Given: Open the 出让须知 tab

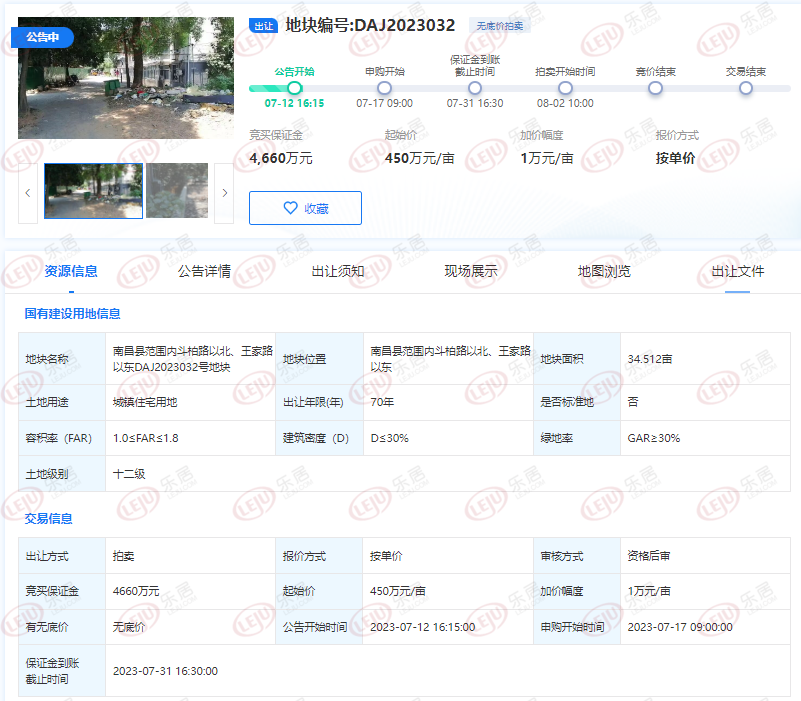Looking at the screenshot, I should [338, 271].
